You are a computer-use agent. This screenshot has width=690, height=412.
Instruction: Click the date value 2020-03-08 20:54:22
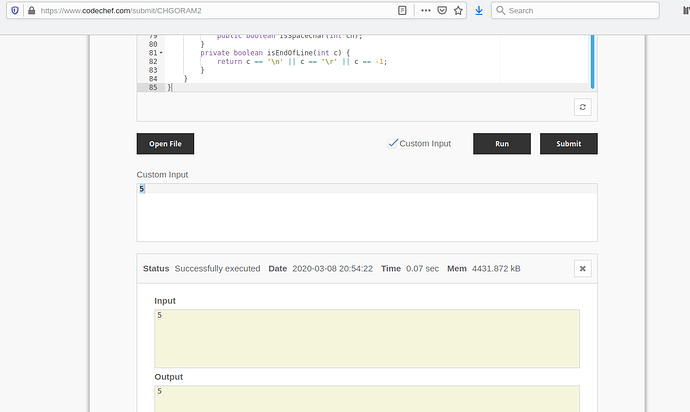click(x=332, y=269)
